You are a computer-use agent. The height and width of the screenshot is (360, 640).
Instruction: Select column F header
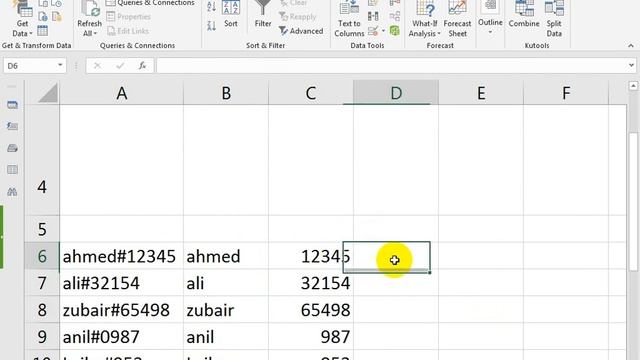point(566,93)
